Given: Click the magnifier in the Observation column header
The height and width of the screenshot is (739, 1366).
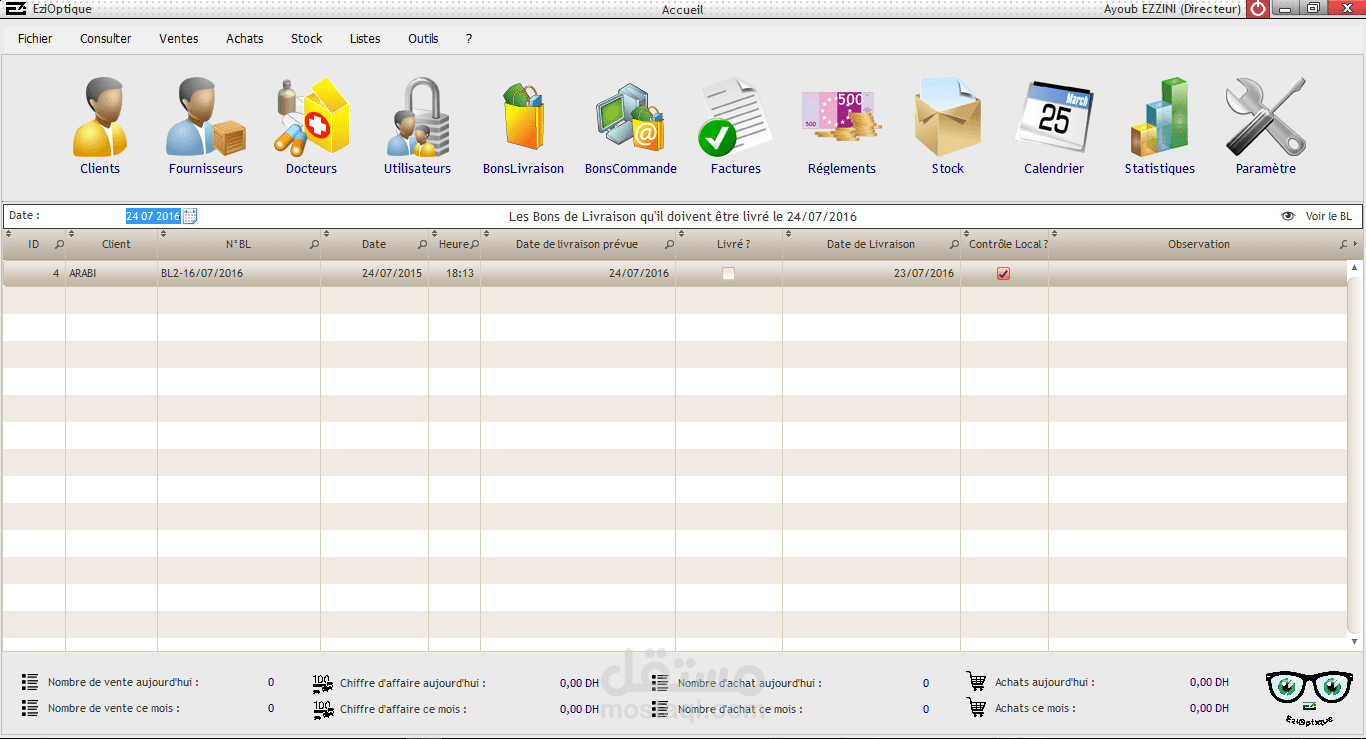Looking at the screenshot, I should (x=1343, y=245).
